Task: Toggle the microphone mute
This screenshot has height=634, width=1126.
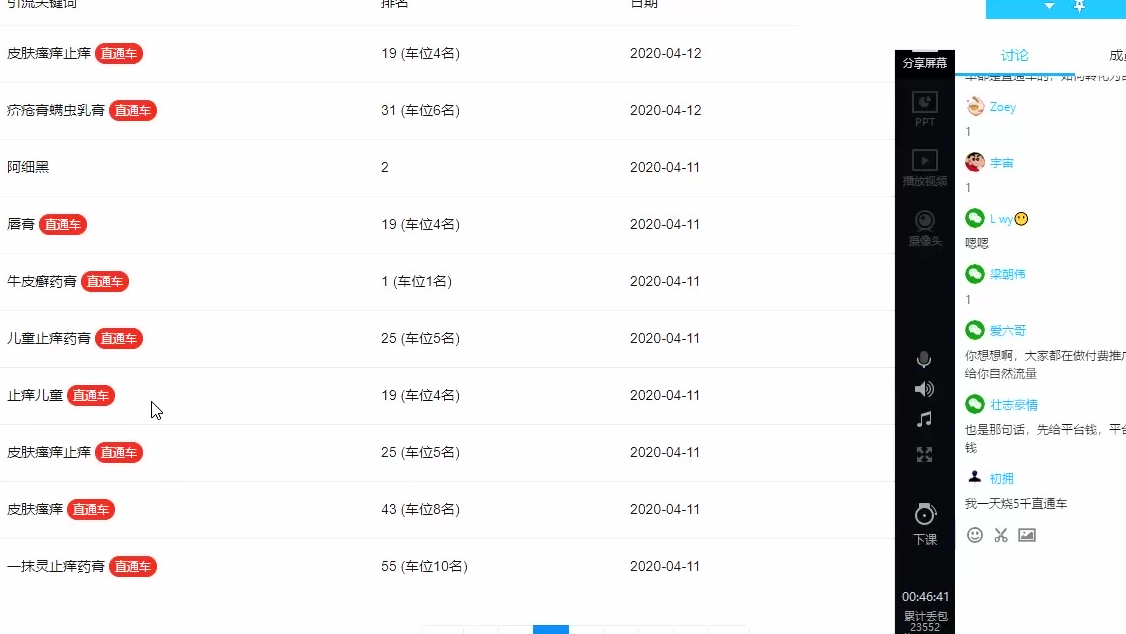Action: pos(925,360)
